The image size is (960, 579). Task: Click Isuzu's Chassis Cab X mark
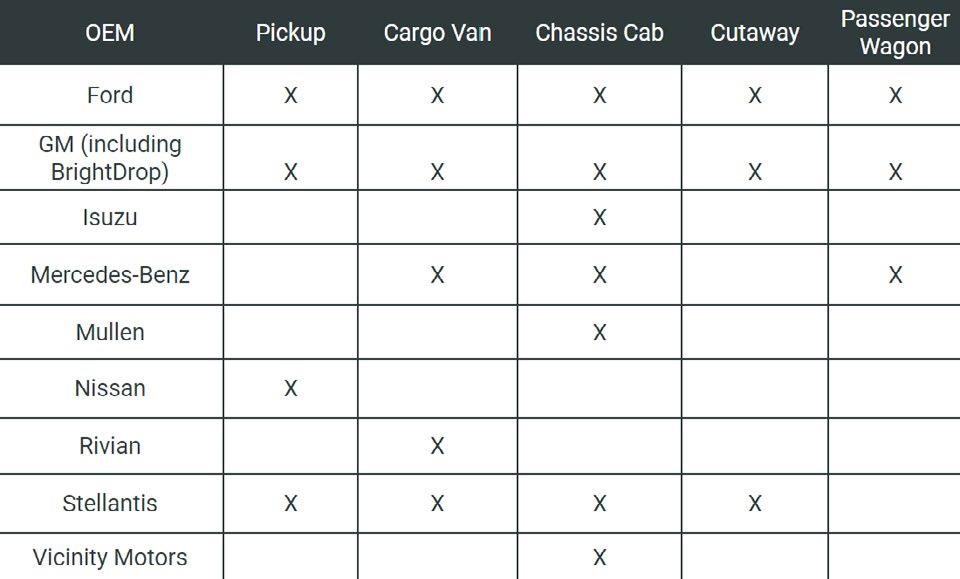tap(599, 217)
